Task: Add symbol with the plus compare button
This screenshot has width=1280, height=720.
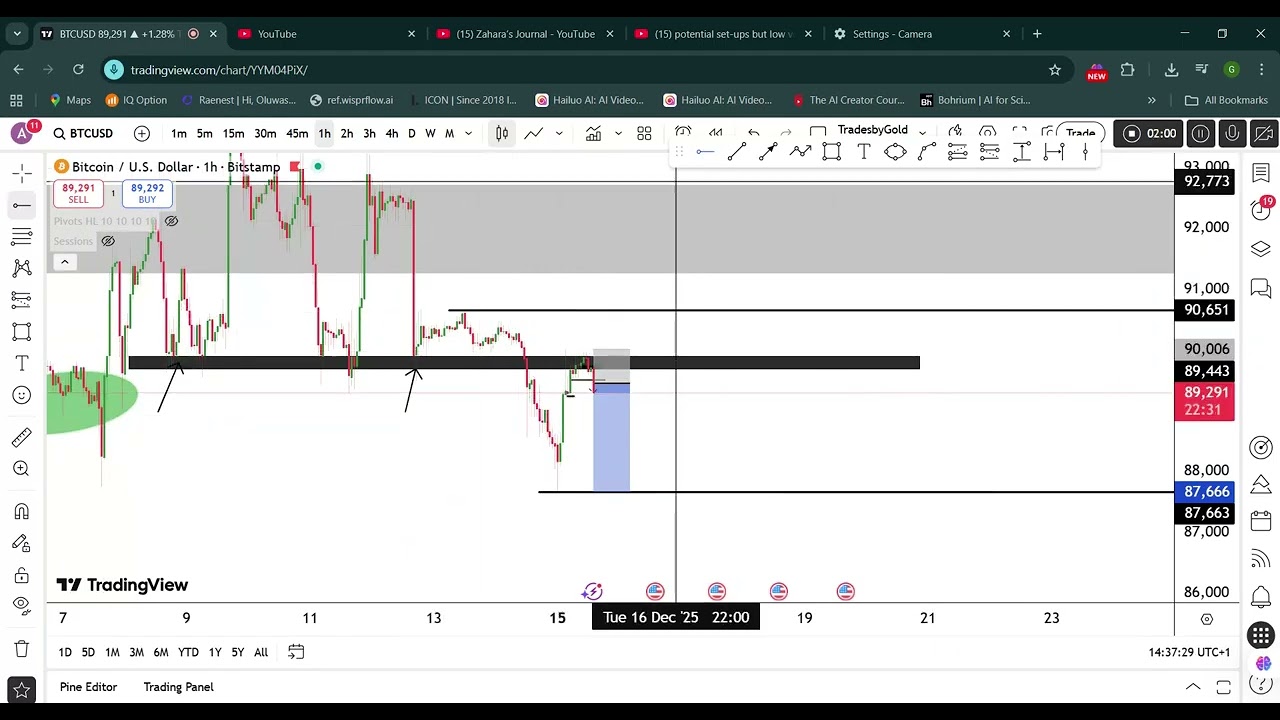Action: [x=142, y=133]
